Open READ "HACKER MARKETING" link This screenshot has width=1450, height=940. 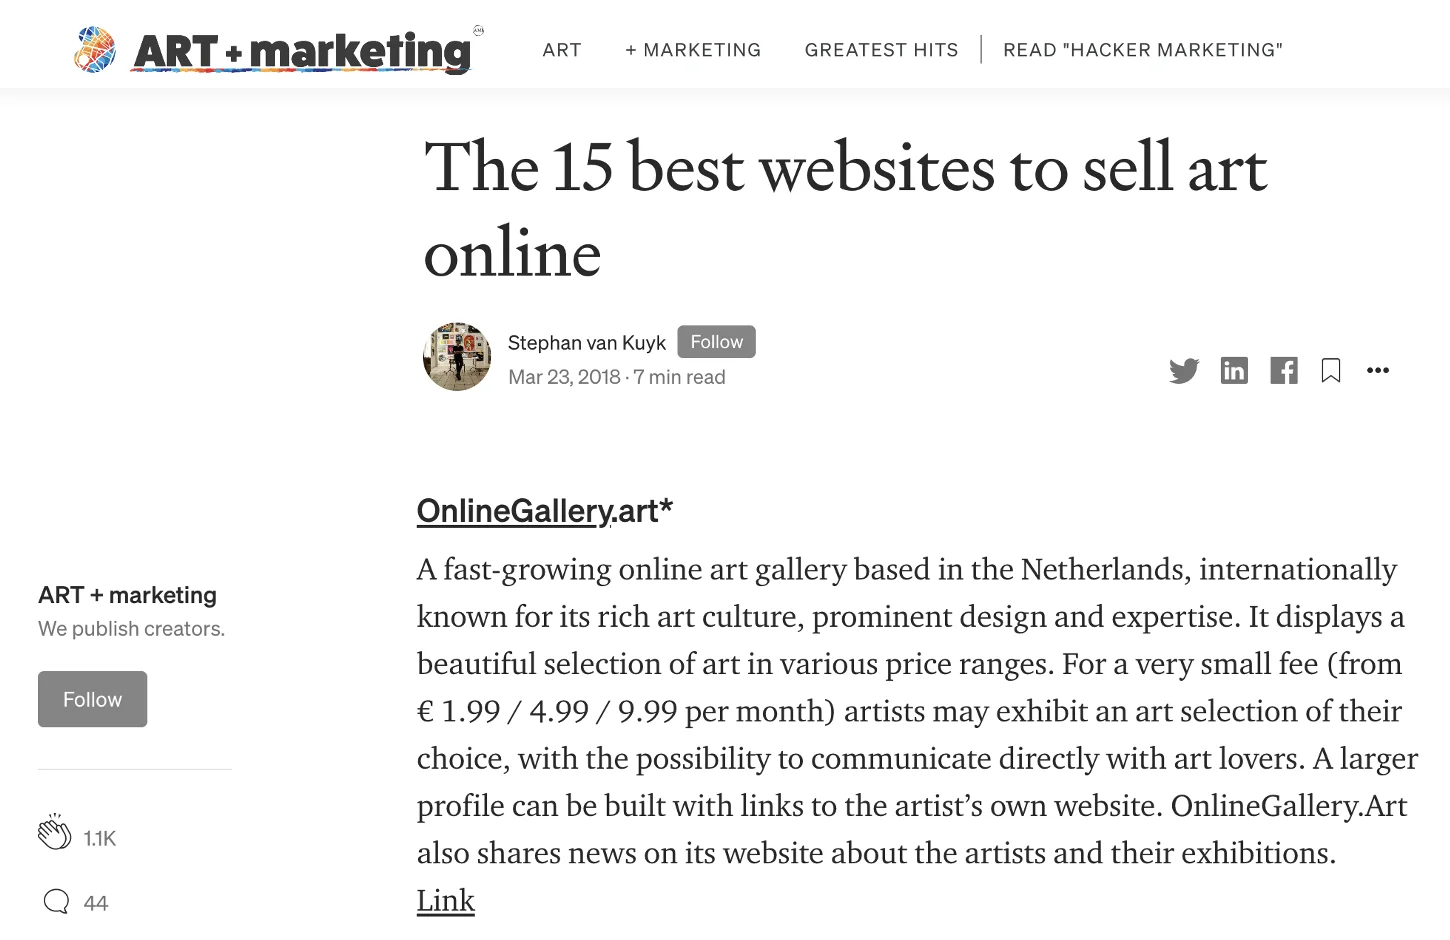click(x=1143, y=50)
